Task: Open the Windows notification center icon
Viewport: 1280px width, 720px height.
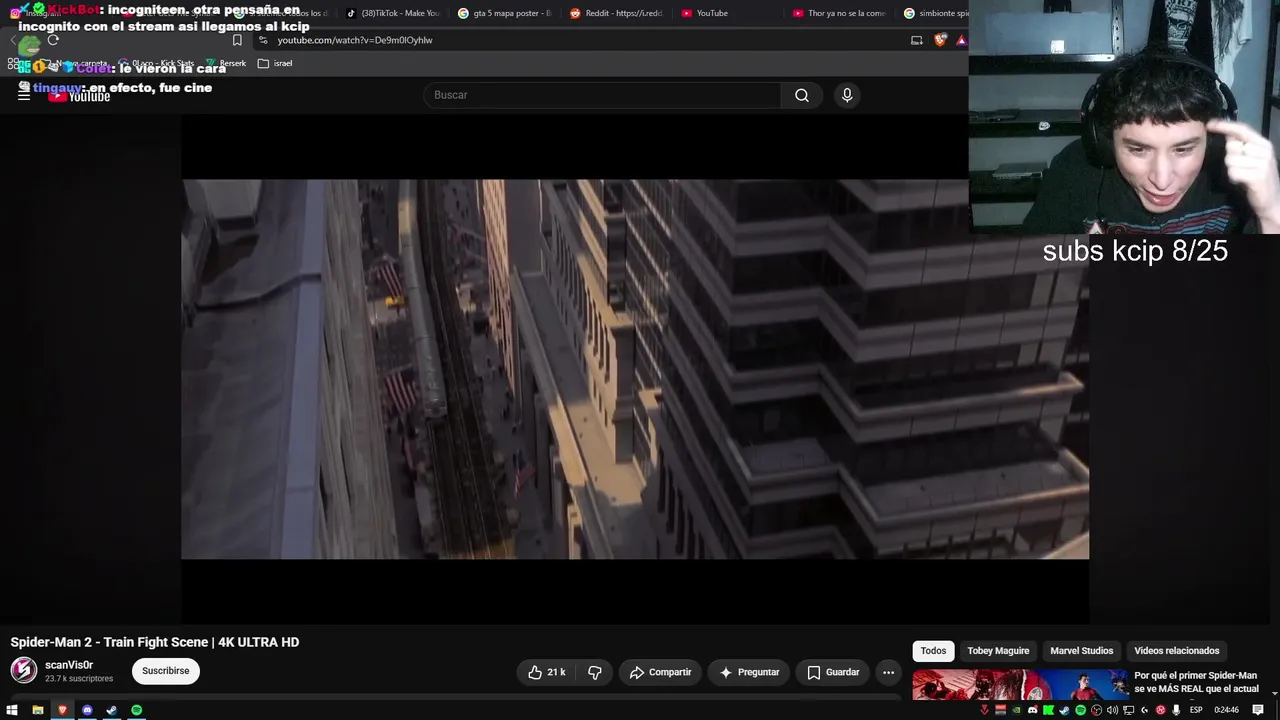Action: pos(1258,710)
